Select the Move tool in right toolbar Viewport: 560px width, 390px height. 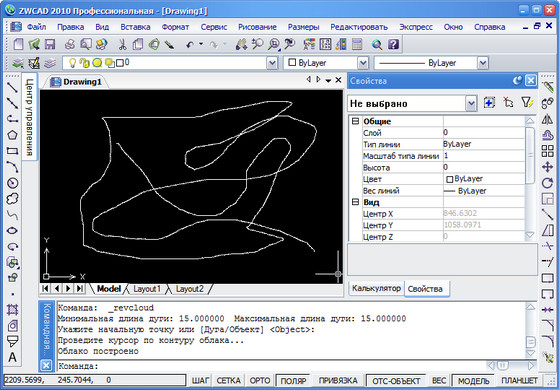coord(547,167)
